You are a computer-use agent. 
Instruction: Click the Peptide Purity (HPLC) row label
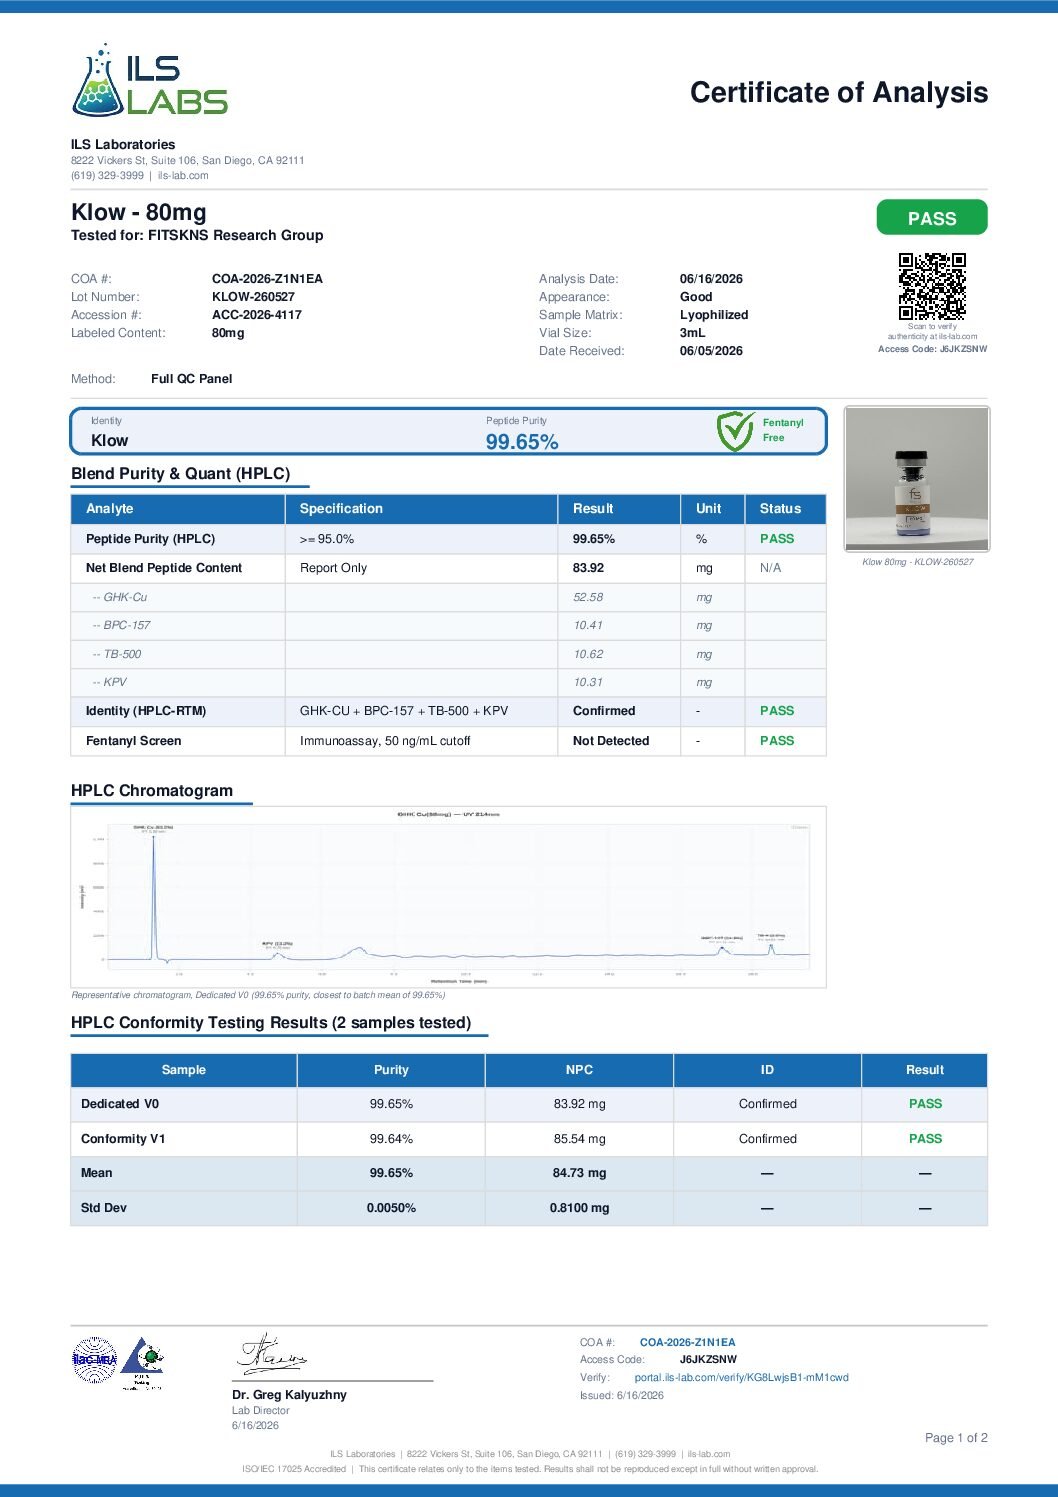(x=150, y=538)
